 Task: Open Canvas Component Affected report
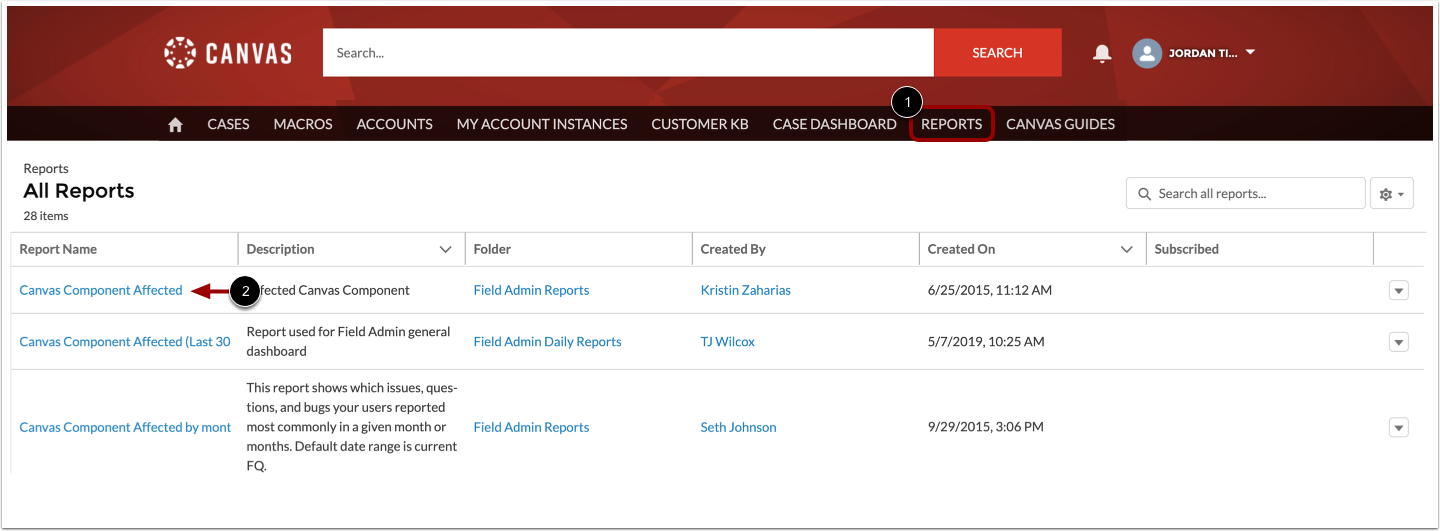pos(101,291)
